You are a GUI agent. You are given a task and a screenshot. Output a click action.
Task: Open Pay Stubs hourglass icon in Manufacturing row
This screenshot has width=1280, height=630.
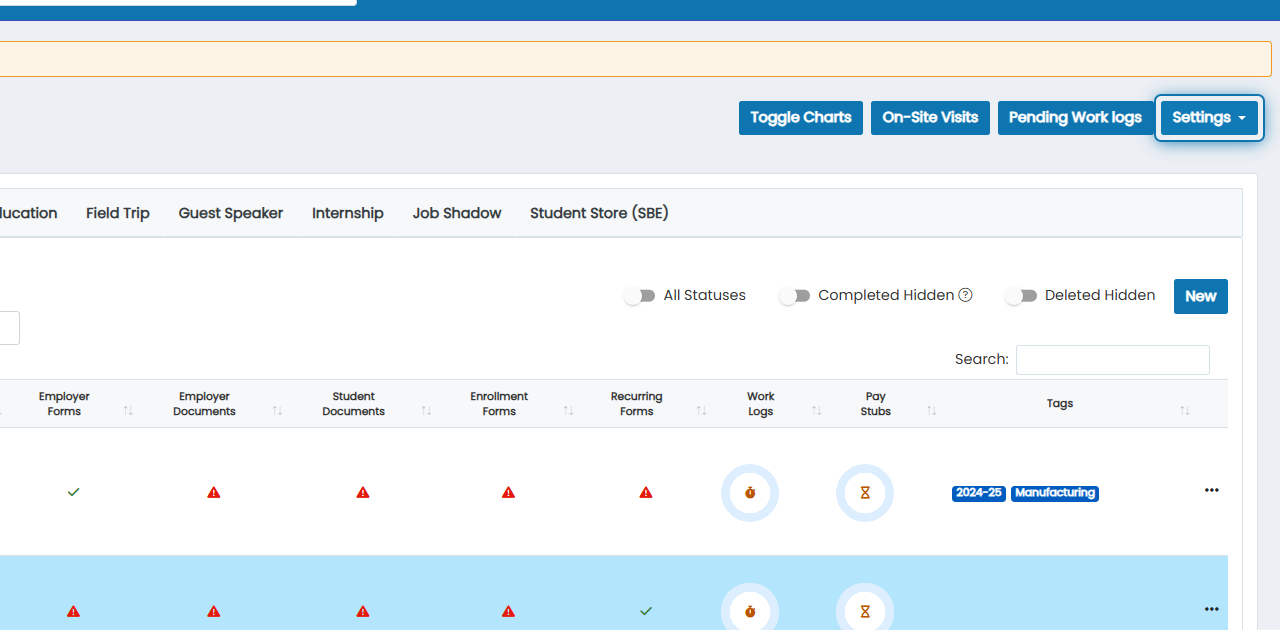[865, 493]
